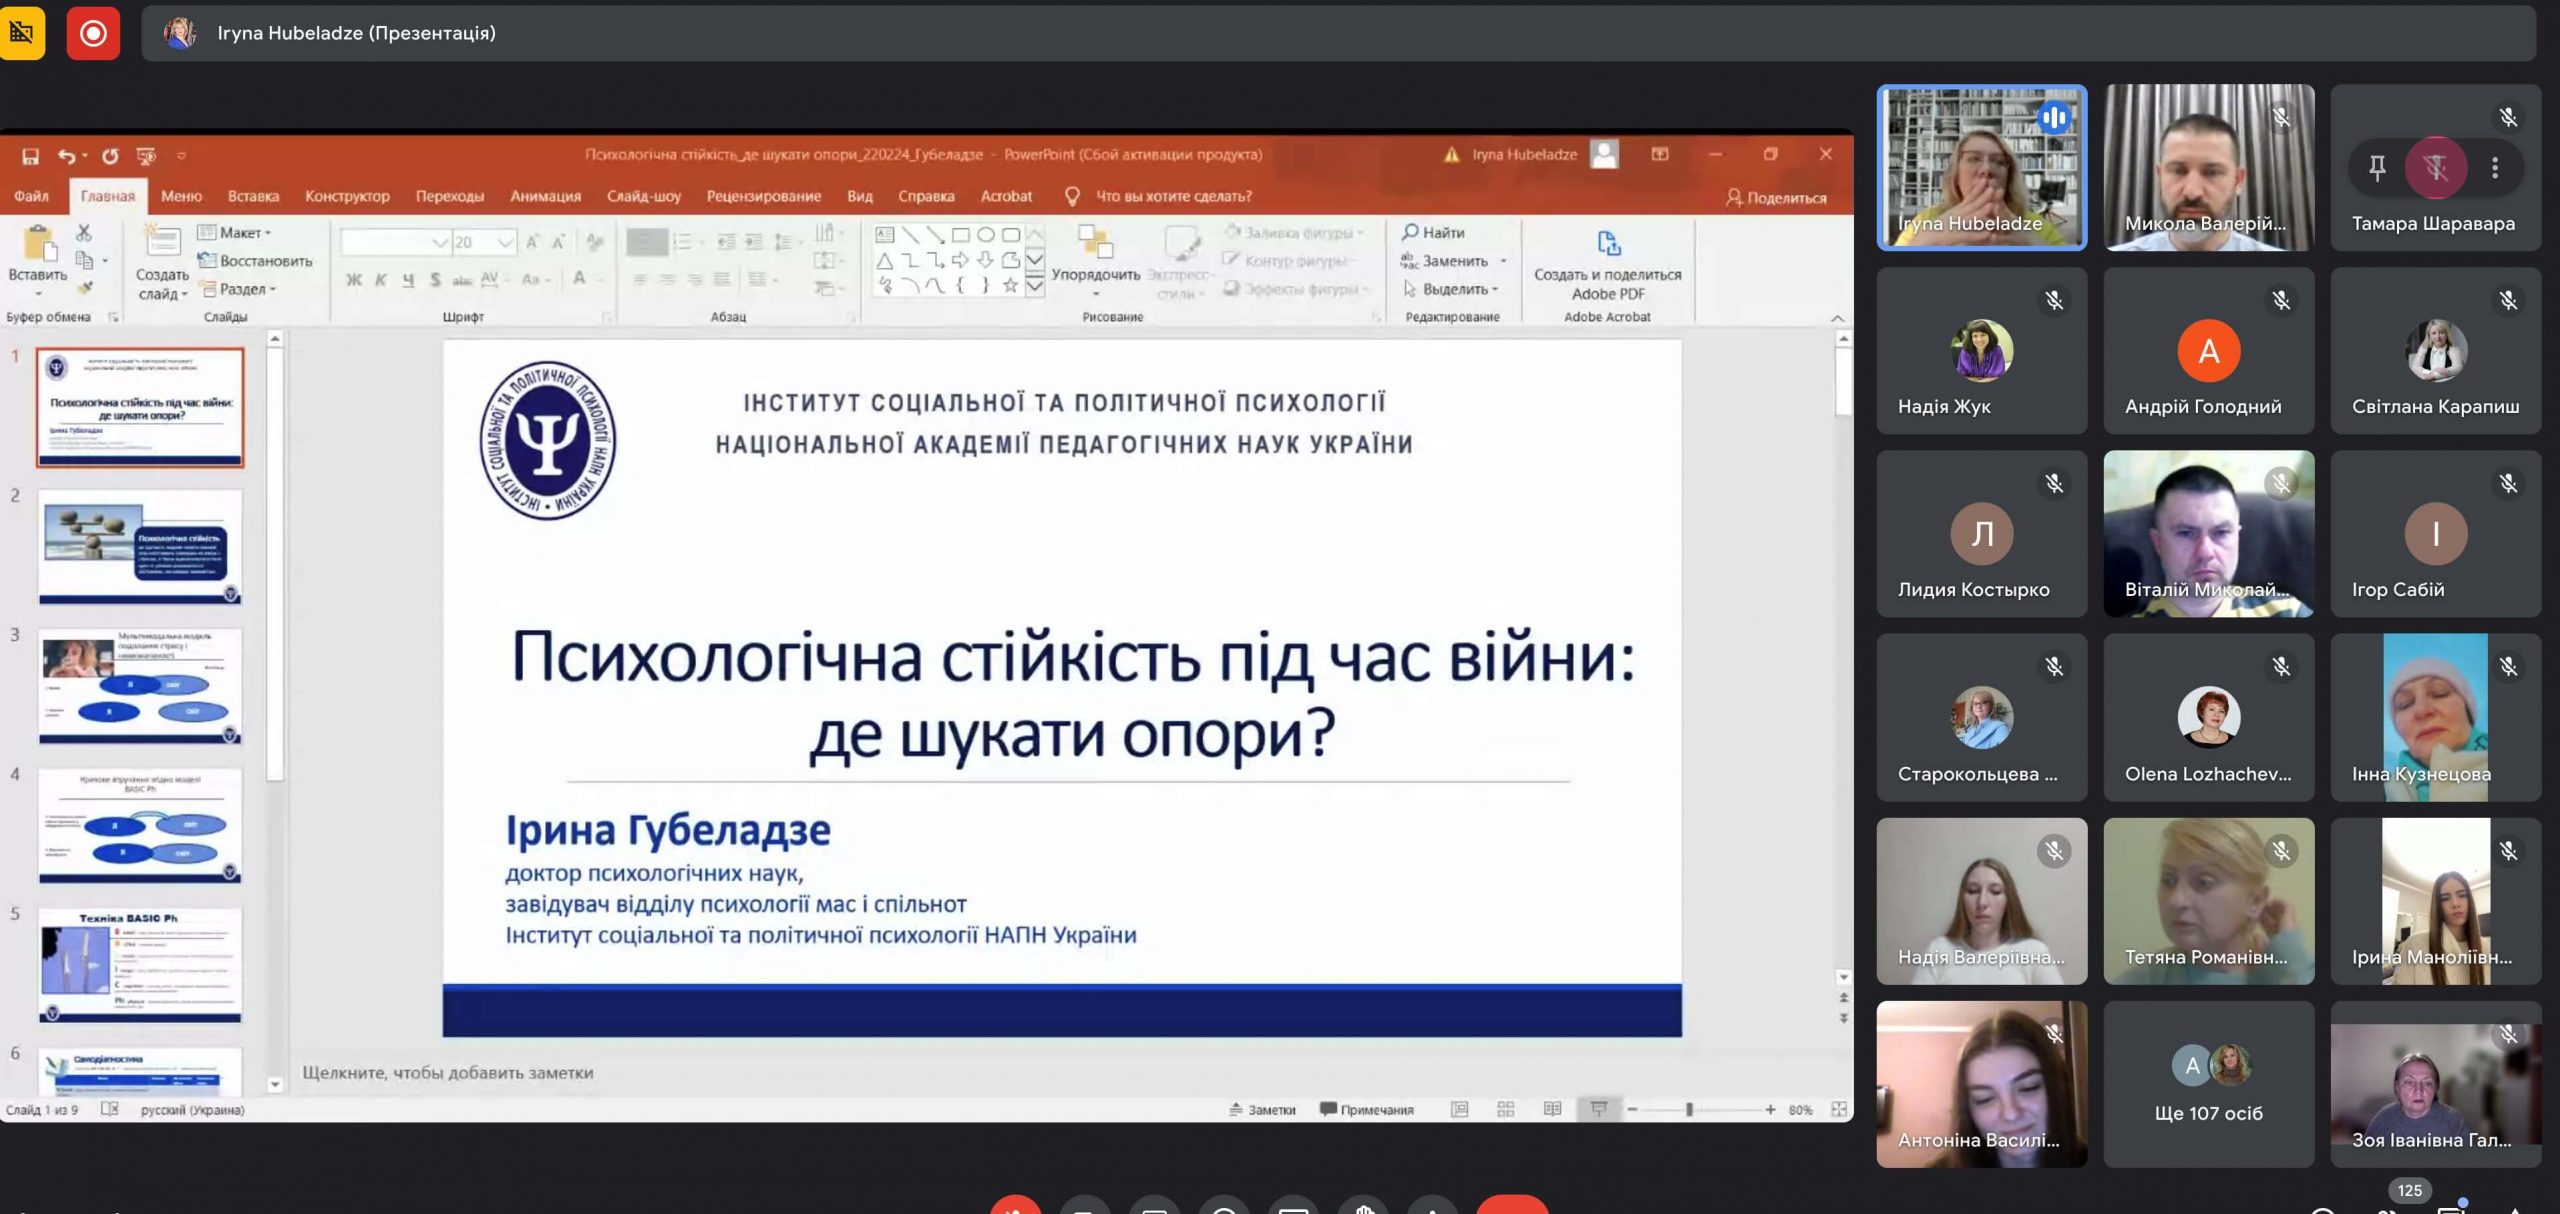Click the fit slide to window icon
Screen dimensions: 2560x1214
pyautogui.click(x=1838, y=1109)
